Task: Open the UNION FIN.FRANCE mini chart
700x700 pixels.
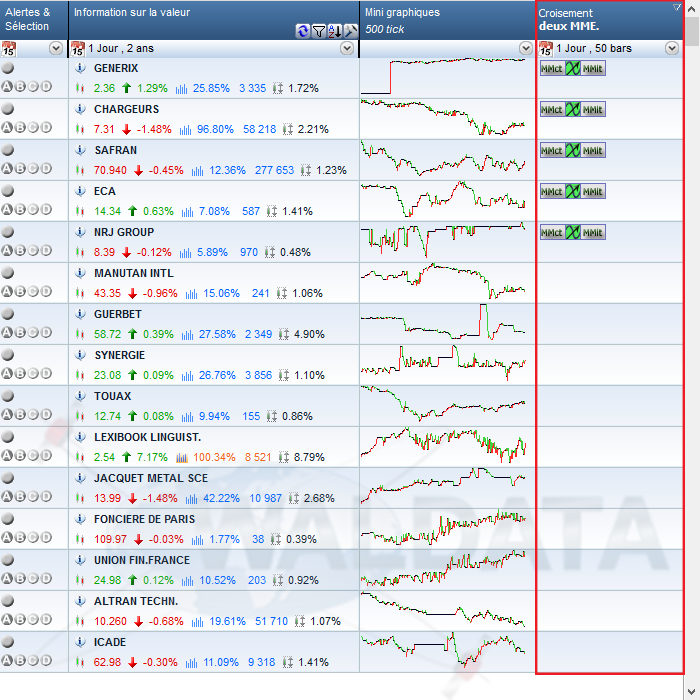Action: click(443, 568)
